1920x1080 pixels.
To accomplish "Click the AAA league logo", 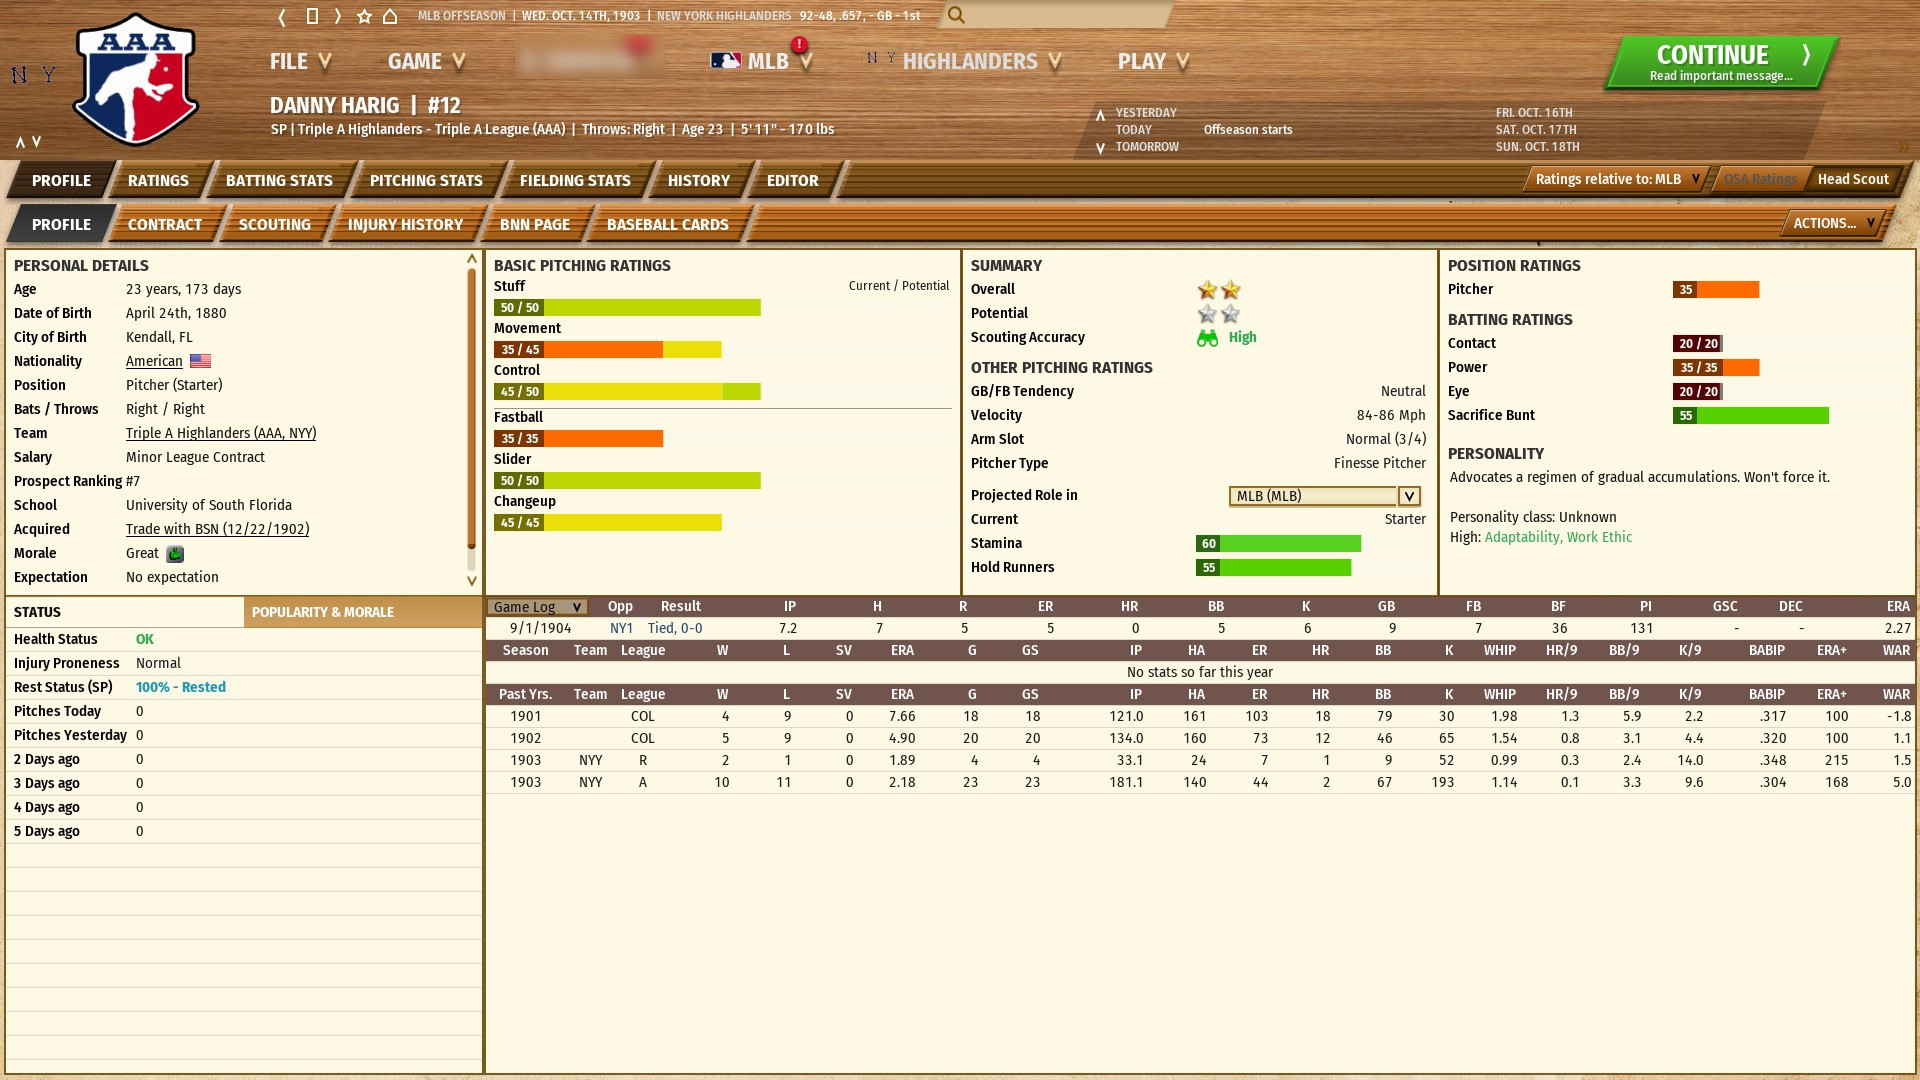I will click(x=136, y=80).
